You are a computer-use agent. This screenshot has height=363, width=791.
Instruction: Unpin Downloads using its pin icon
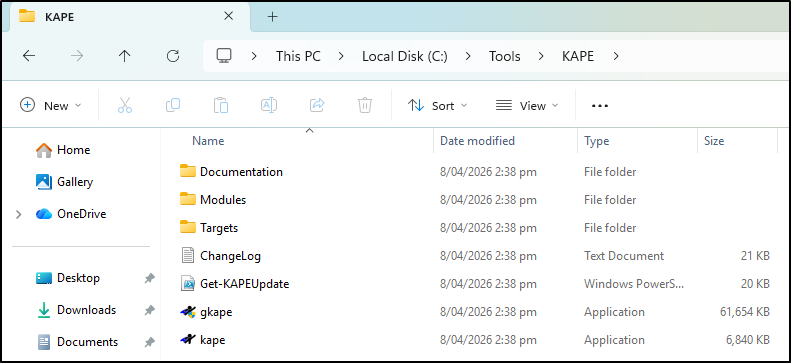tap(149, 310)
